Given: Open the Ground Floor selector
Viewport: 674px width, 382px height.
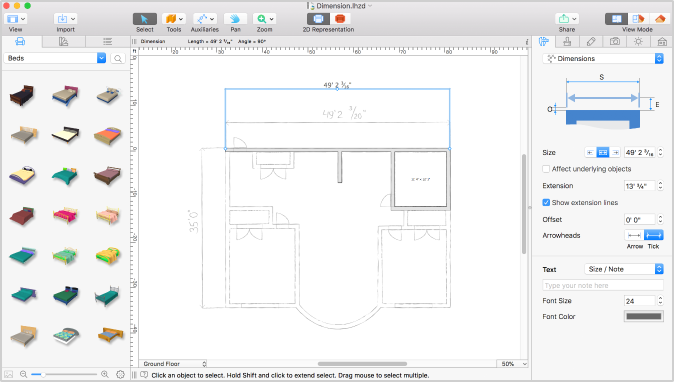Looking at the screenshot, I should (x=173, y=364).
